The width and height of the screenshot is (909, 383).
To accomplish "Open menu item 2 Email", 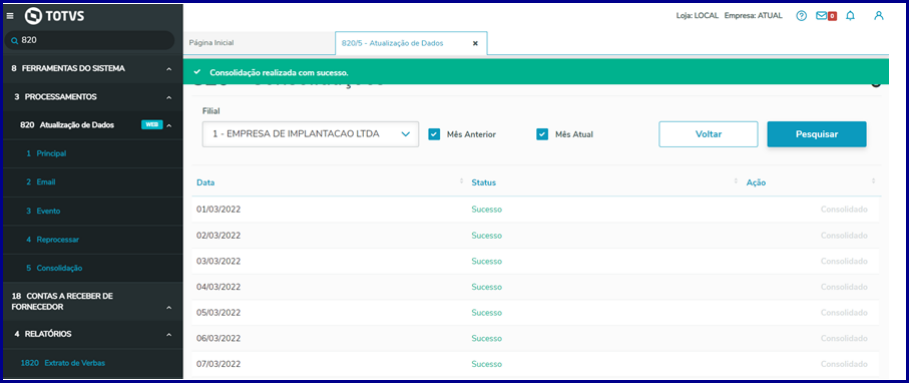I will click(41, 182).
